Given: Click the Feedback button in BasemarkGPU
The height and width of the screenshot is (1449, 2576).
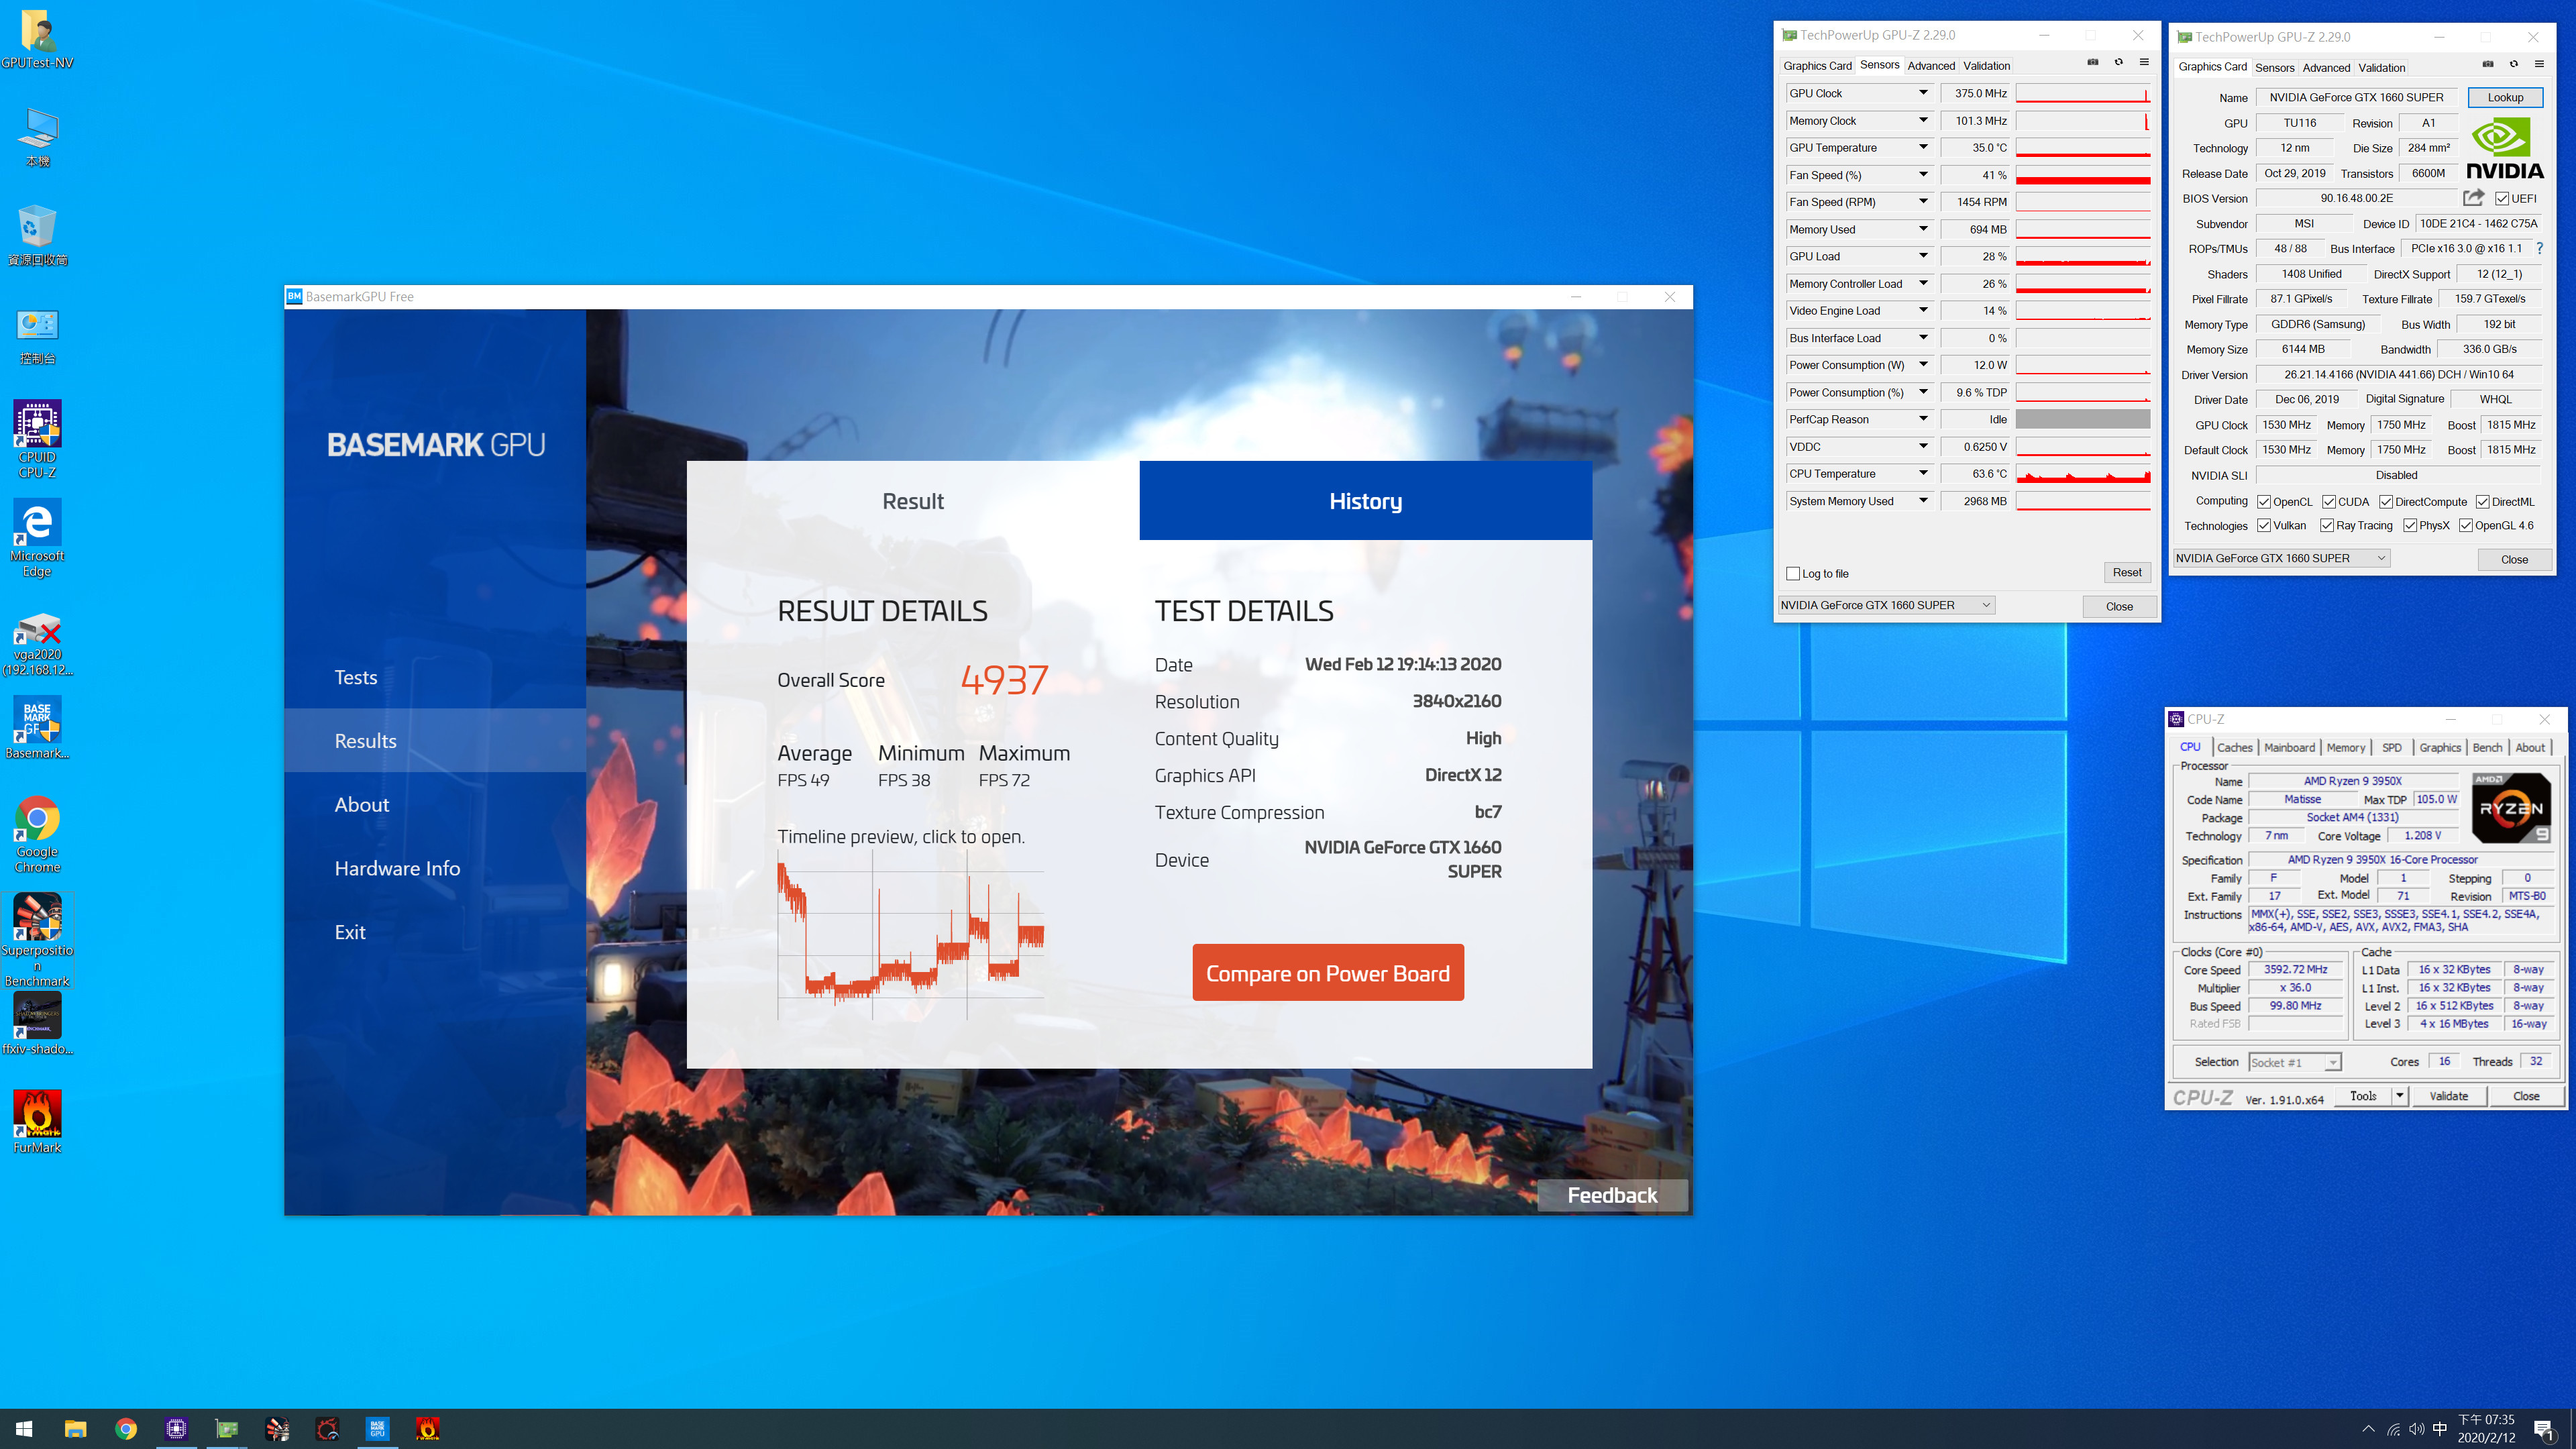Looking at the screenshot, I should tap(1612, 1195).
